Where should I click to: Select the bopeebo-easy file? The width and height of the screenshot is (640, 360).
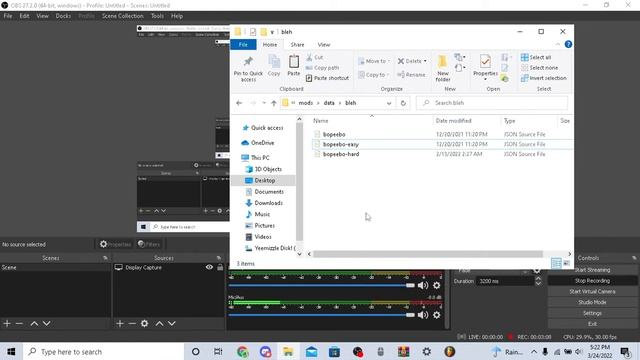[x=340, y=144]
